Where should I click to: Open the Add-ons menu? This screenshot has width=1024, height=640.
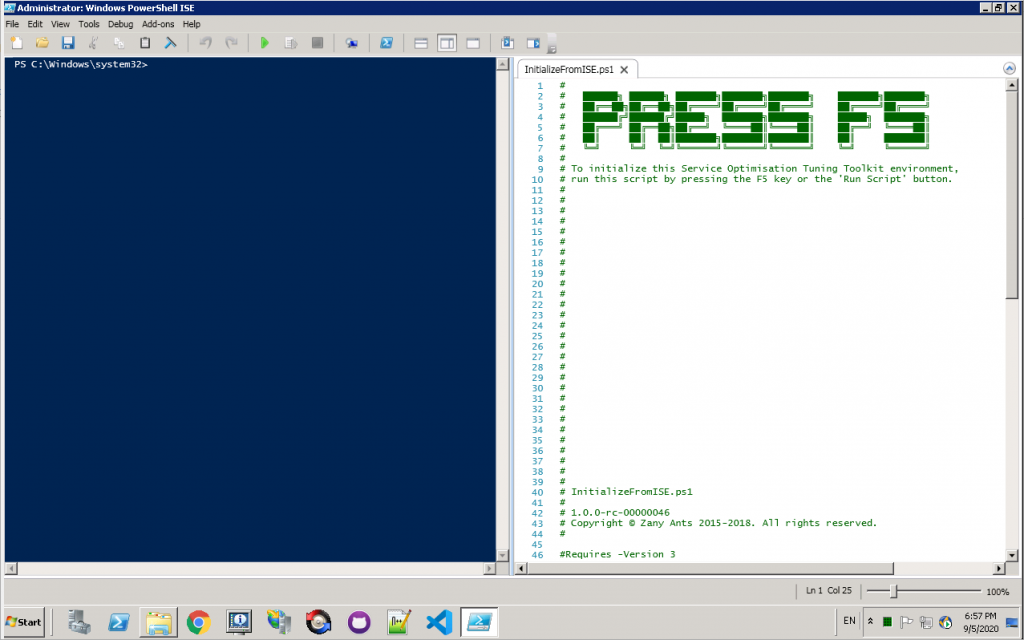click(x=158, y=24)
